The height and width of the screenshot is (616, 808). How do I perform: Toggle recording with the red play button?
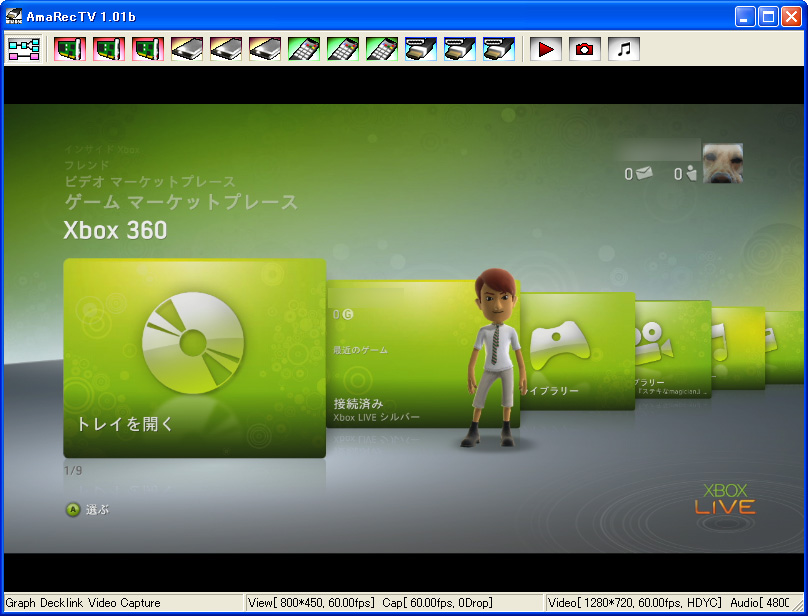545,48
